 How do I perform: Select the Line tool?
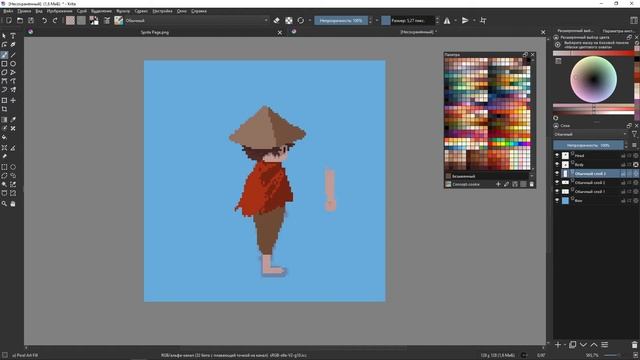click(13, 55)
